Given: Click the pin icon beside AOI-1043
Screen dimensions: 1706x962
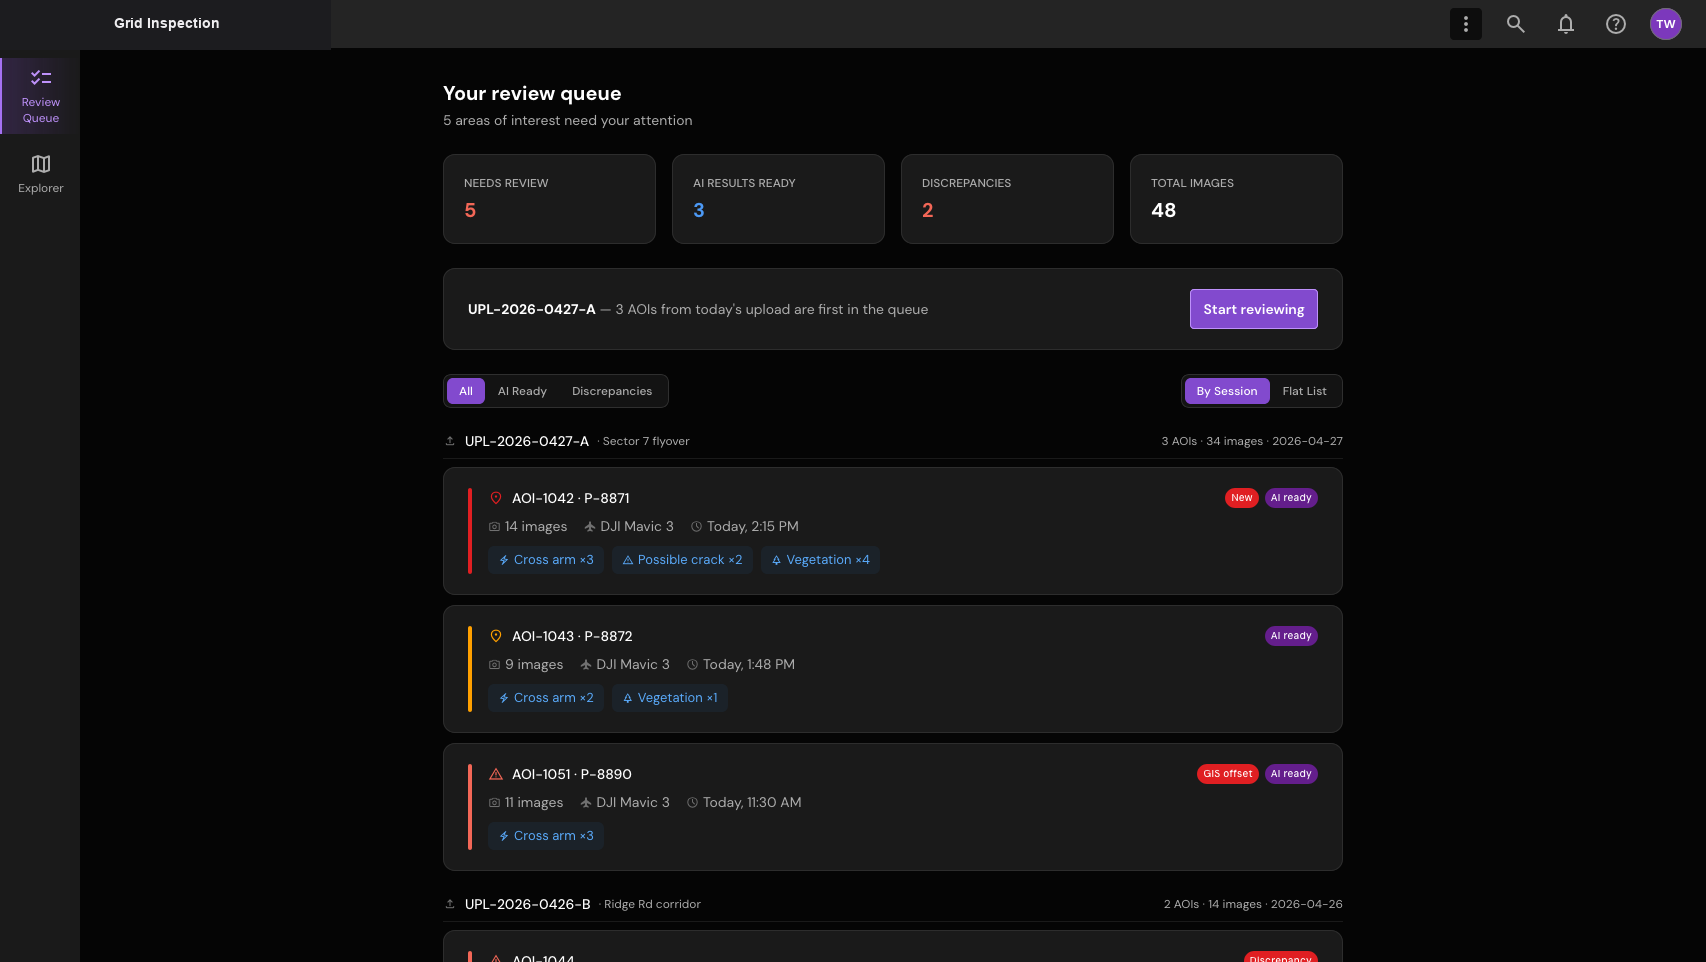Looking at the screenshot, I should point(496,636).
